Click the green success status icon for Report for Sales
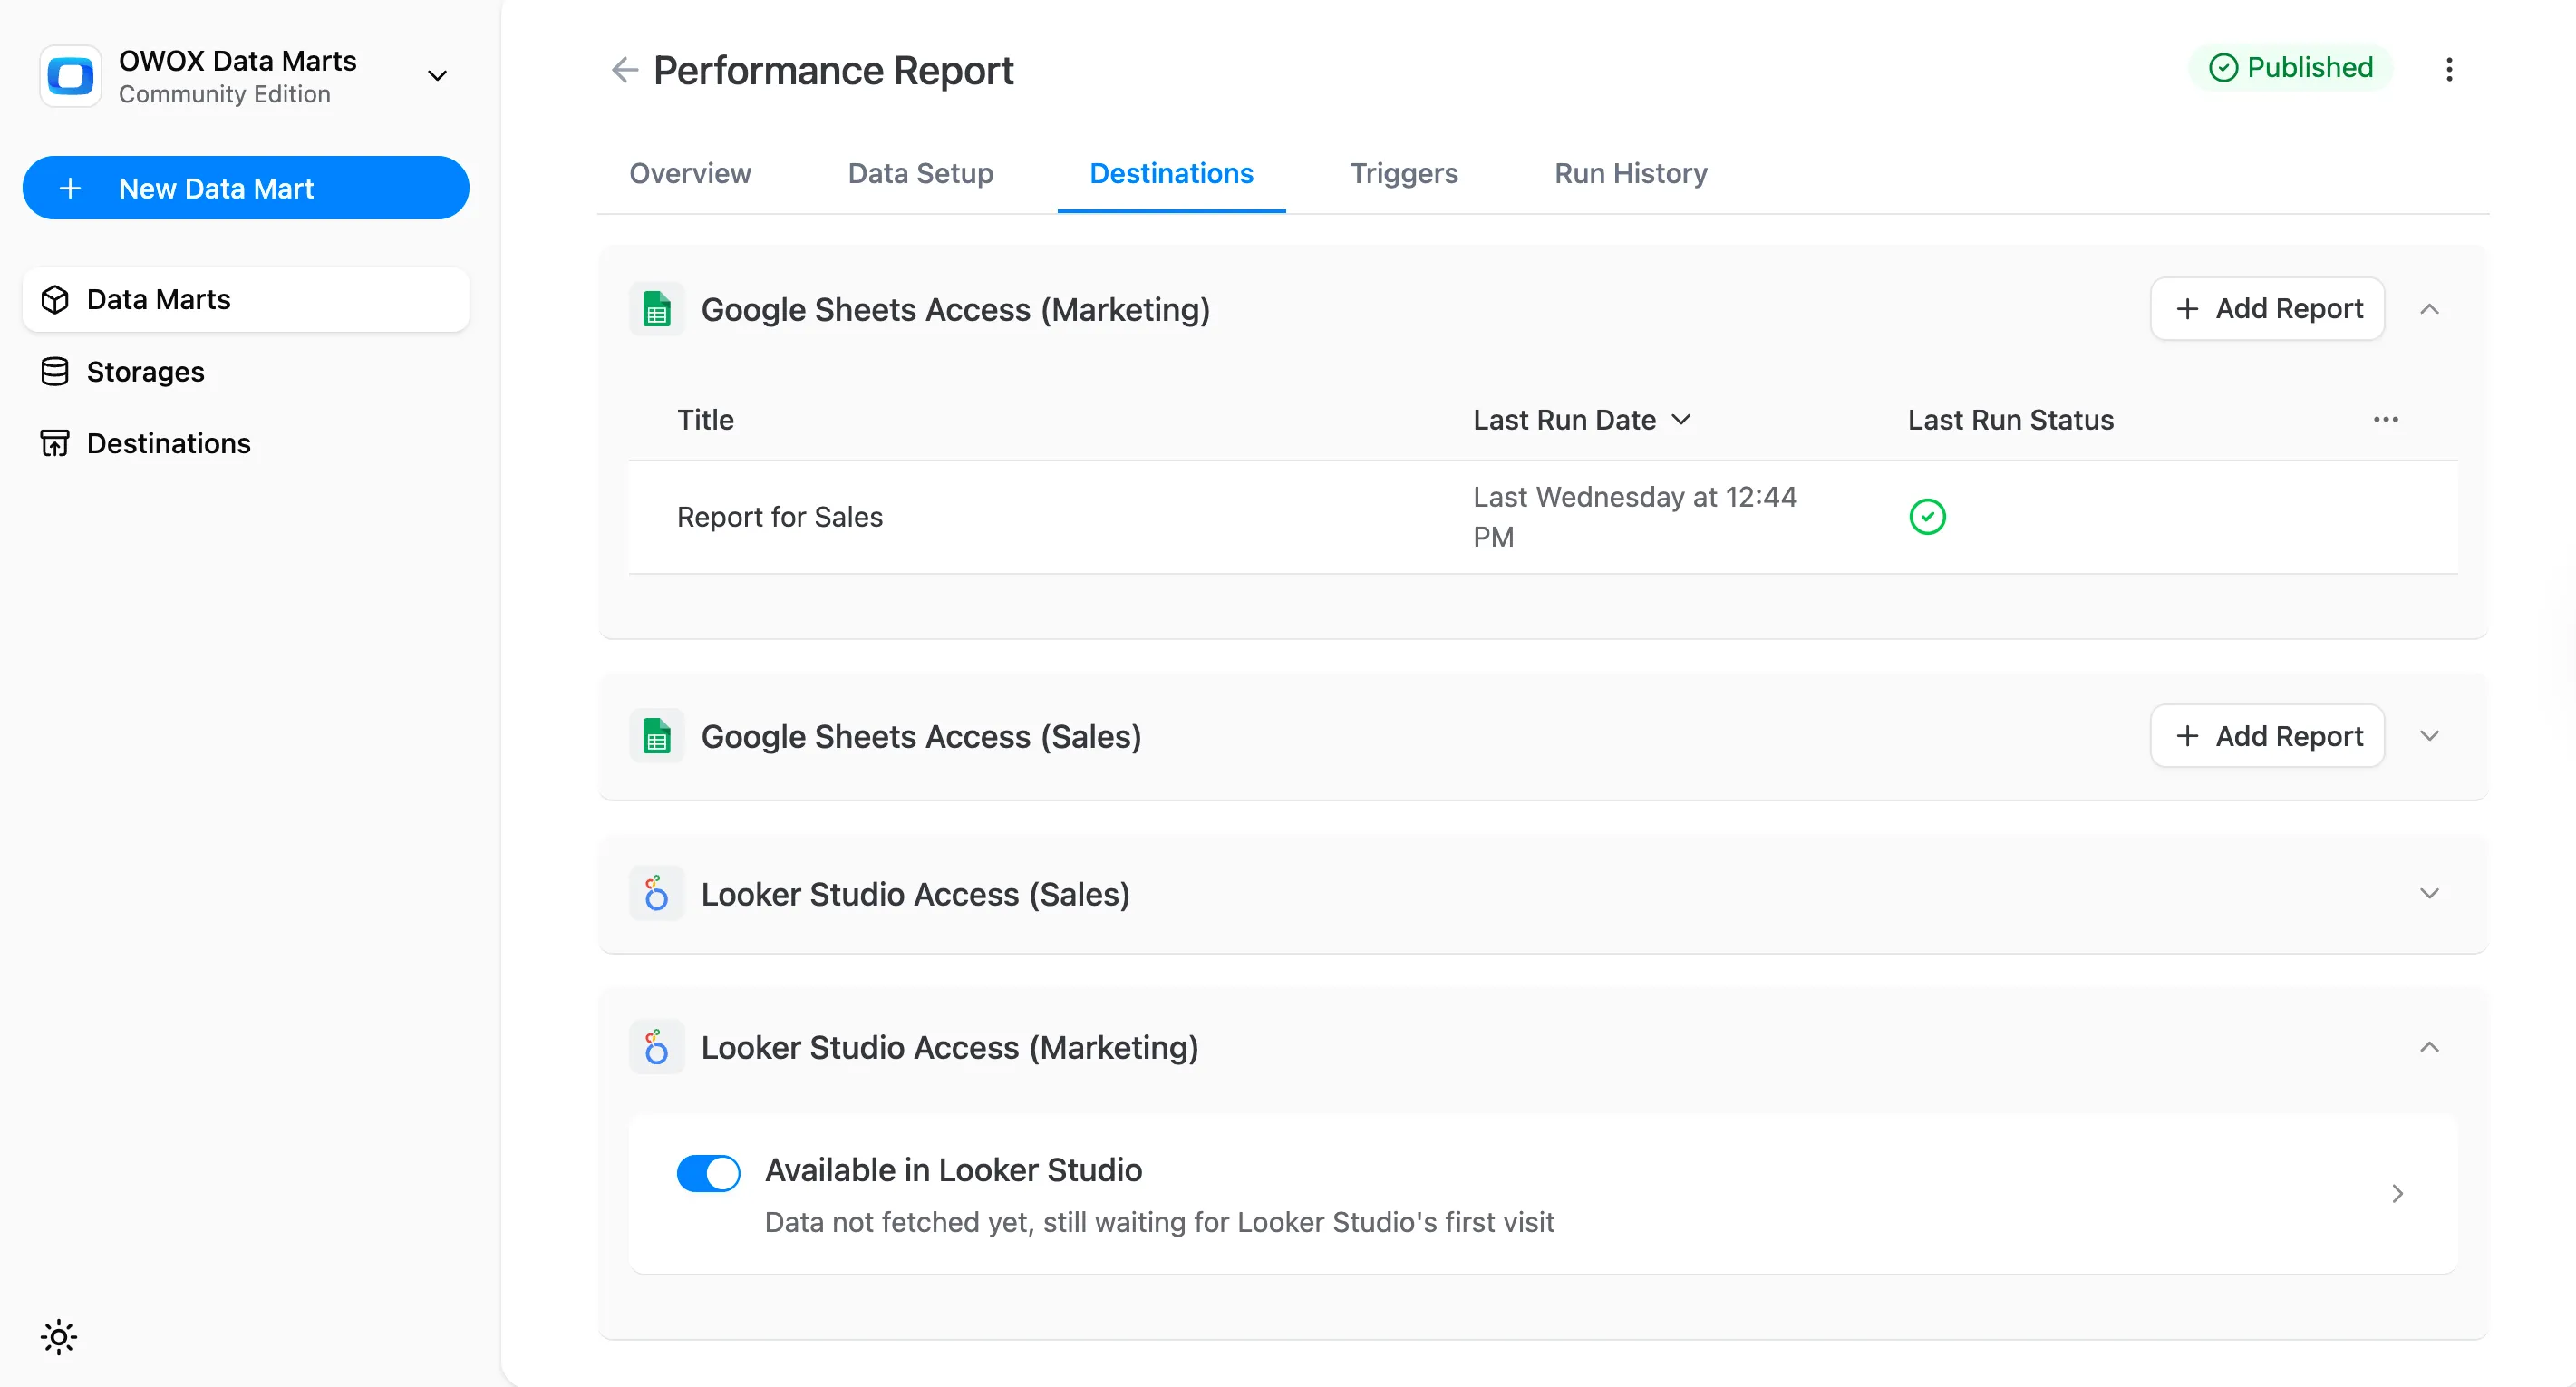 pos(1928,516)
